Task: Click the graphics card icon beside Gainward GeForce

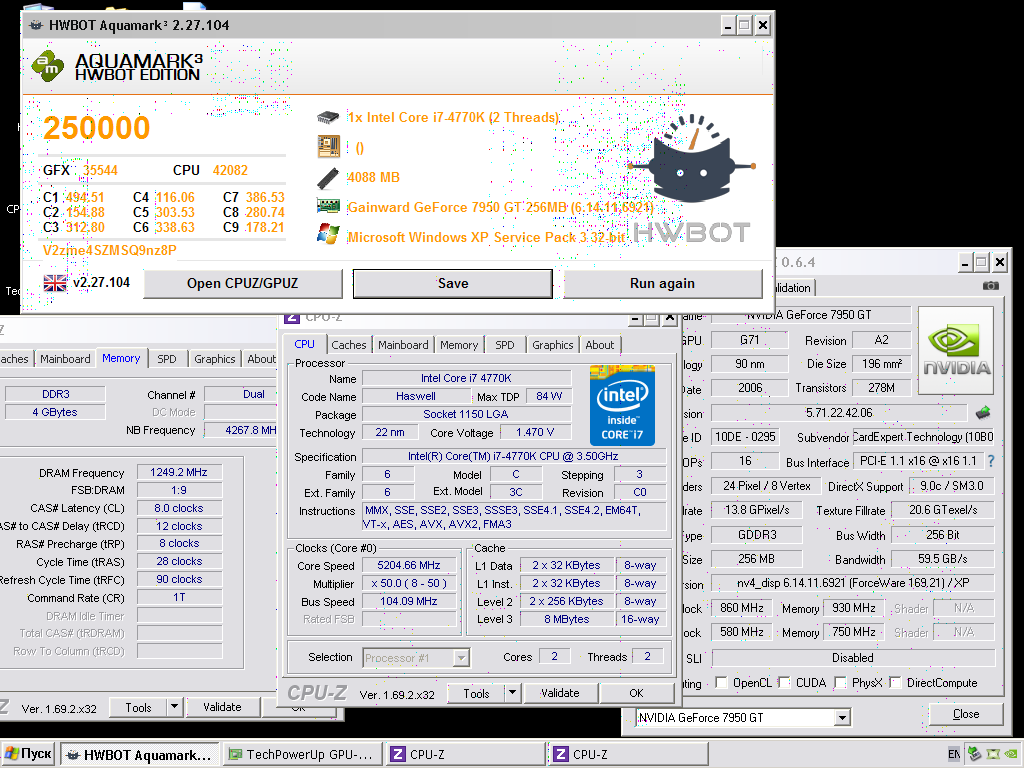Action: (x=328, y=206)
